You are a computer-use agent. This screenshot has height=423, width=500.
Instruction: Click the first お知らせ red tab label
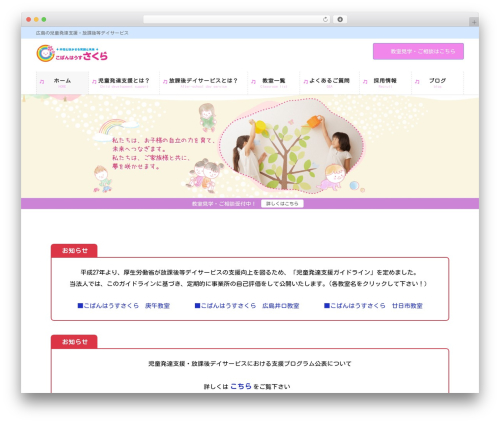pos(74,251)
